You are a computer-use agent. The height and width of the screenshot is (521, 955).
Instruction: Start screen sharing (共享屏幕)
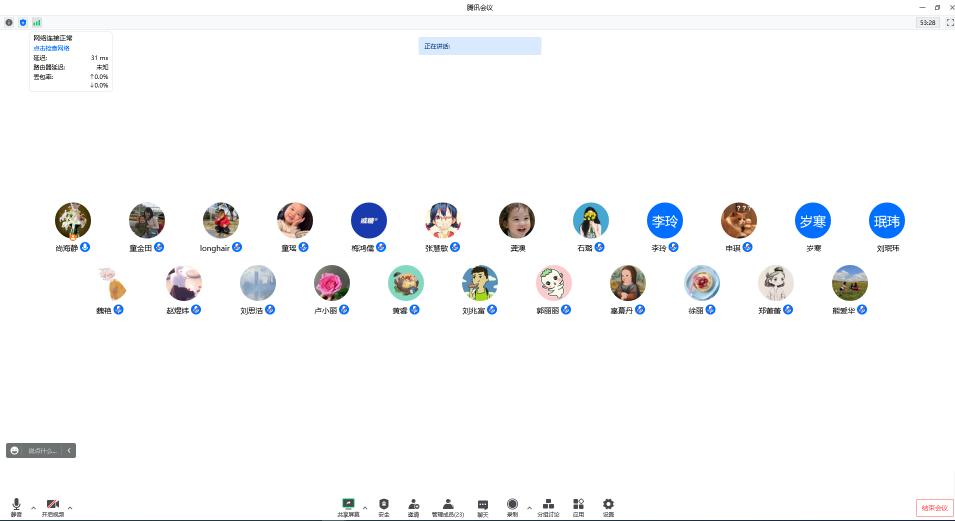coord(348,507)
